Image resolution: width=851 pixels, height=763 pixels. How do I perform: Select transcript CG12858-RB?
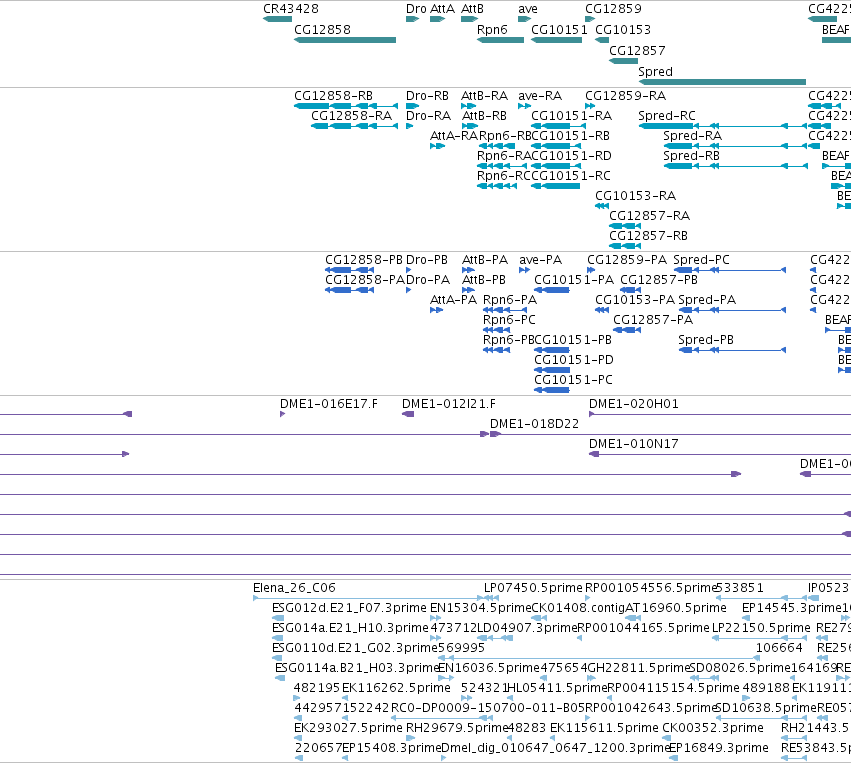coord(346,106)
